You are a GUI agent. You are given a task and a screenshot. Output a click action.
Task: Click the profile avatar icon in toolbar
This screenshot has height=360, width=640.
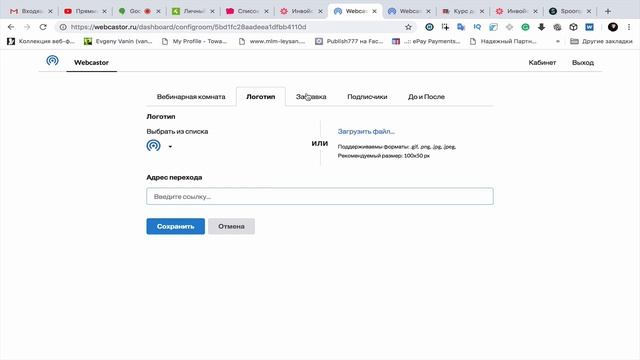tap(613, 27)
